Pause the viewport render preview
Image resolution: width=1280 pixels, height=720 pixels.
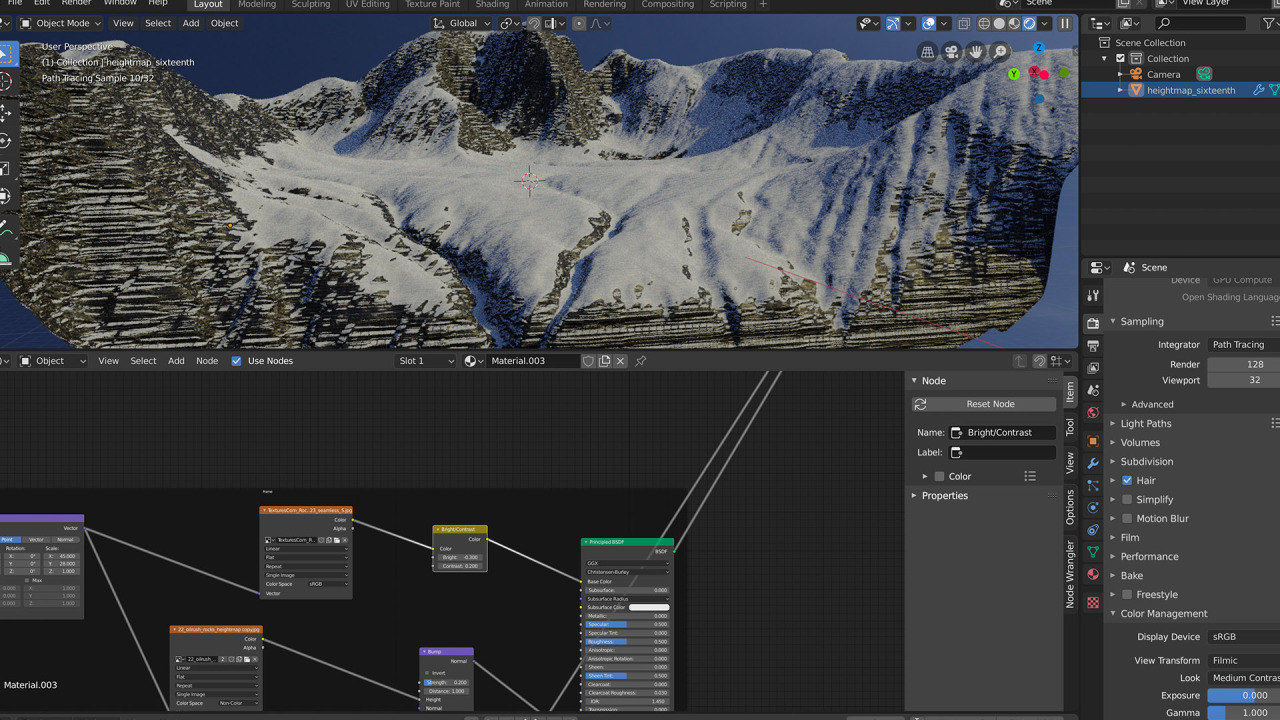tap(1065, 23)
